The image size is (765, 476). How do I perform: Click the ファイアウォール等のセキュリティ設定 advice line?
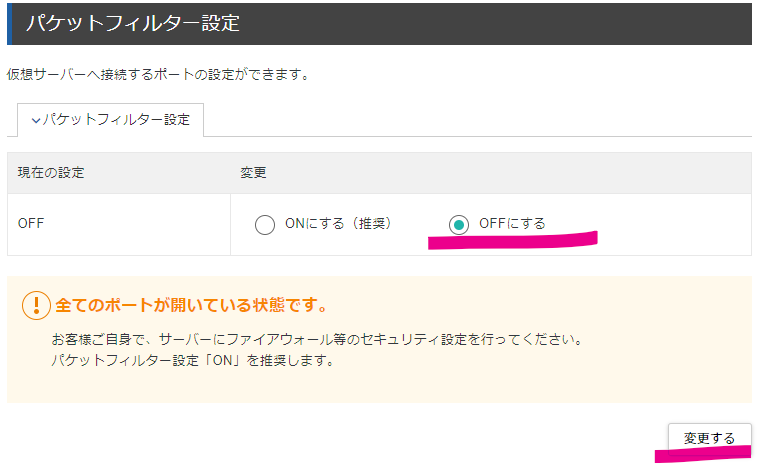pos(318,339)
